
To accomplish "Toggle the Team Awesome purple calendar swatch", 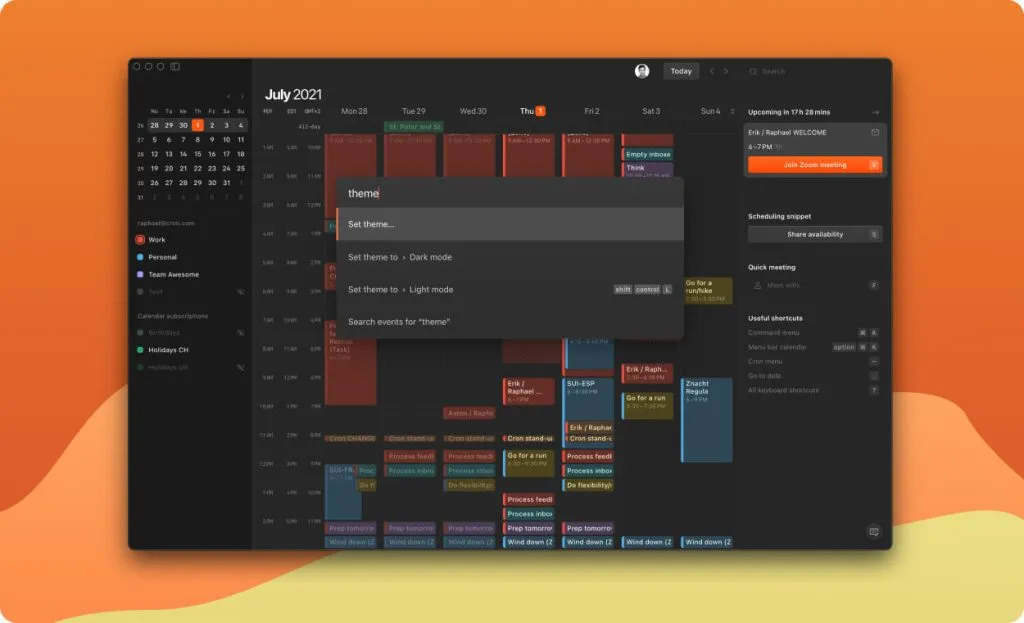I will click(140, 274).
